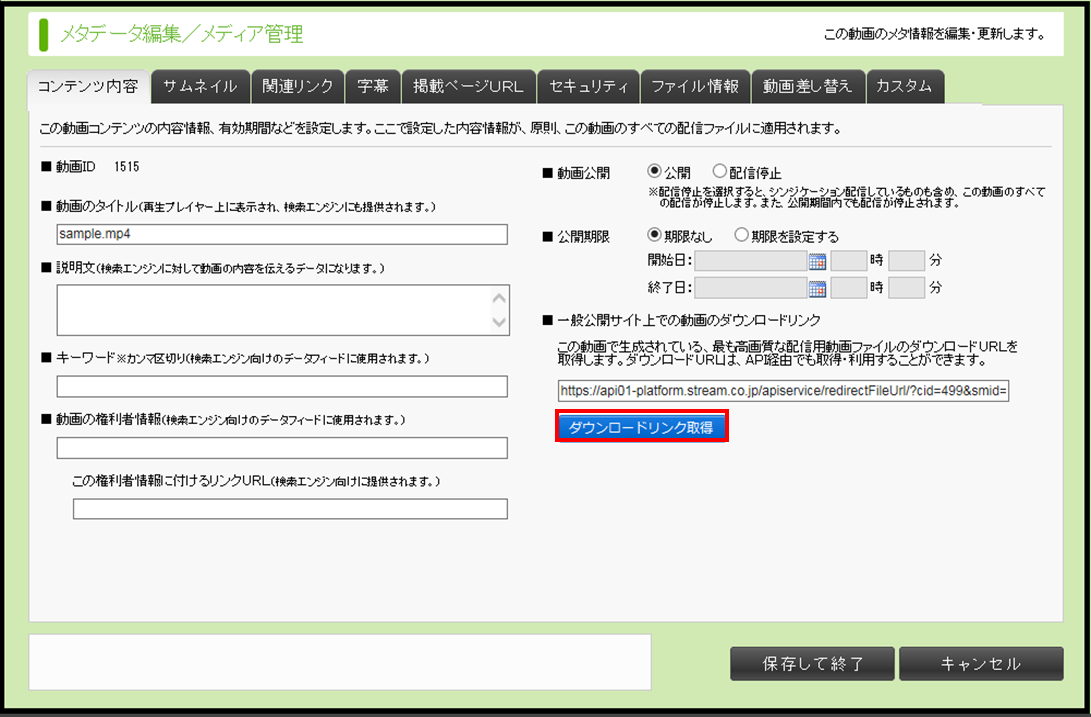Viewport: 1091px width, 717px height.
Task: Switch to the セキュリティ tab
Action: 588,87
